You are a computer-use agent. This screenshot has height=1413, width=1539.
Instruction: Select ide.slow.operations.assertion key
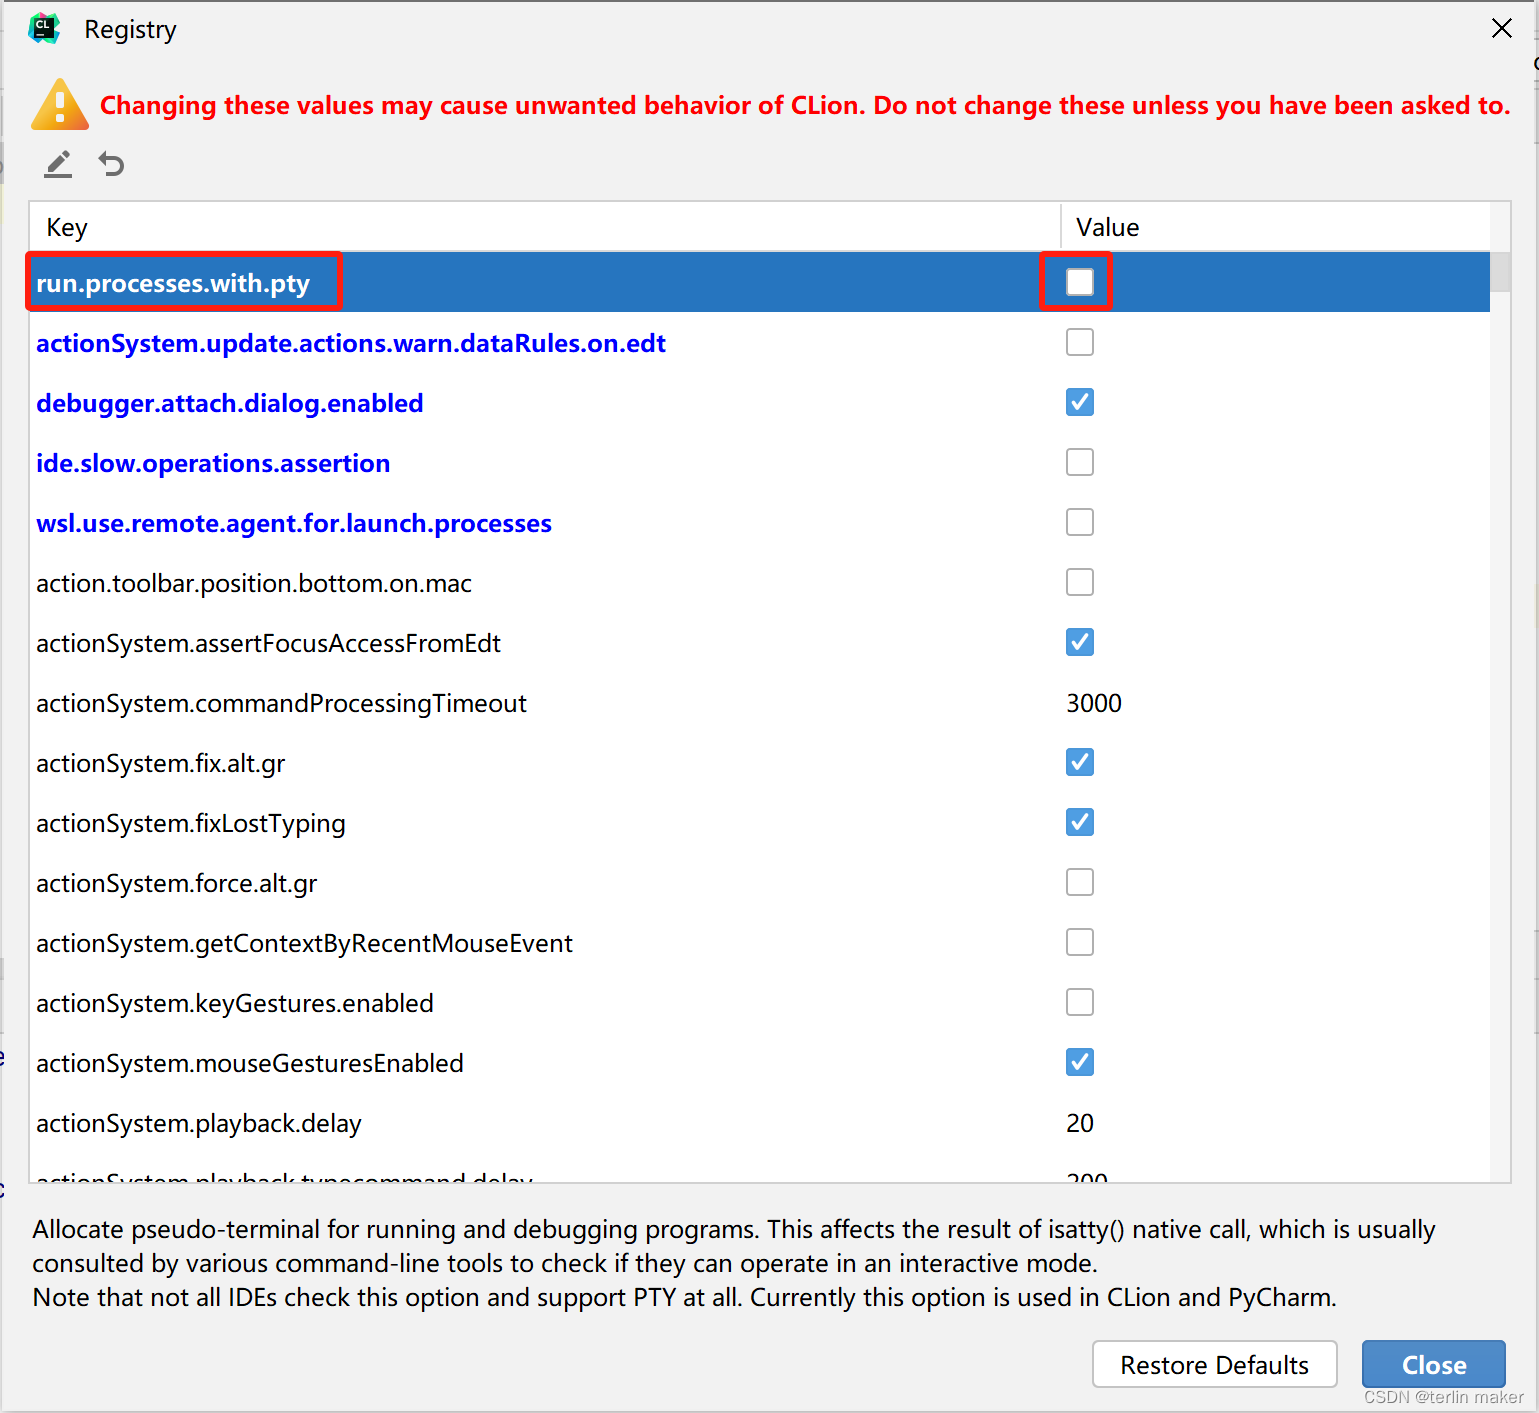pyautogui.click(x=213, y=463)
